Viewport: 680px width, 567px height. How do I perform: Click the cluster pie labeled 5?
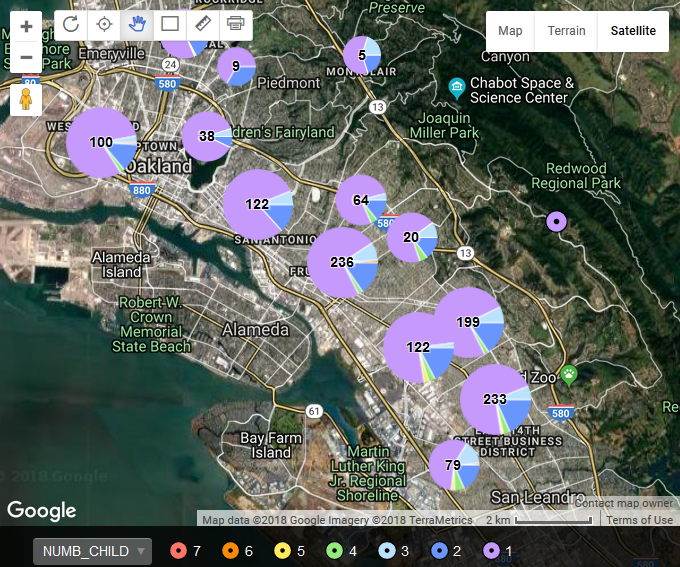[x=362, y=55]
